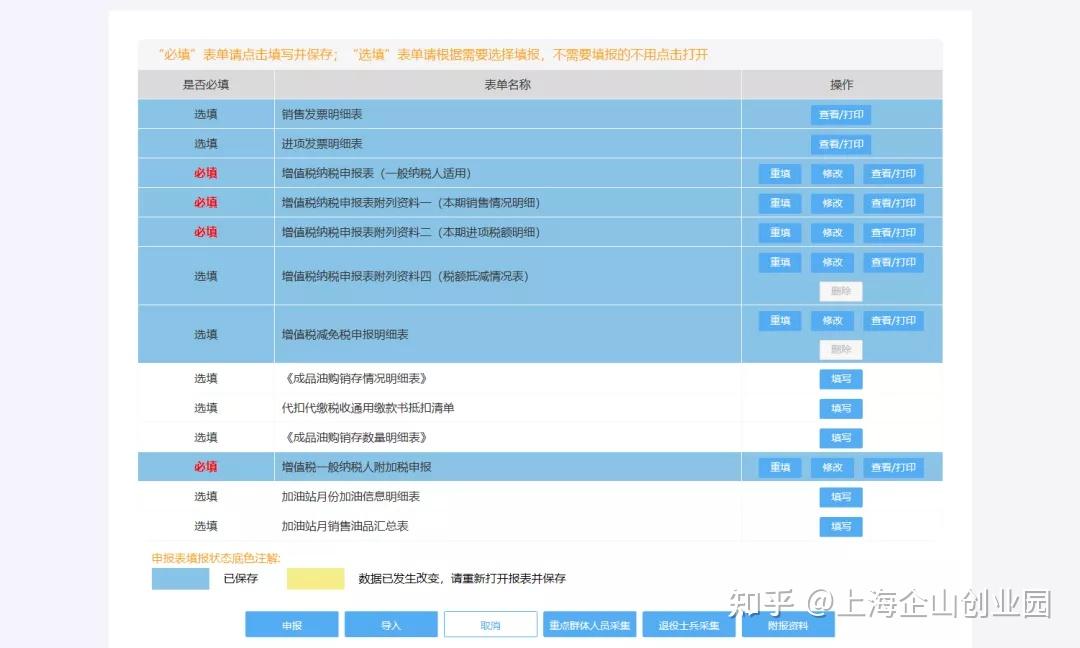
Task: Click 重填 on 增值税纳税申报表（一般纳税人适用）
Action: point(779,173)
